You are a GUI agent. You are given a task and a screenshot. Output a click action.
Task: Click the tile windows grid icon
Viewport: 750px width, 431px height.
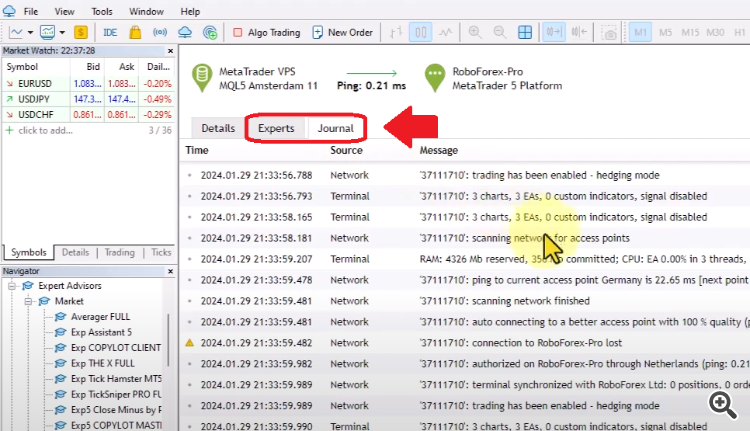[525, 33]
